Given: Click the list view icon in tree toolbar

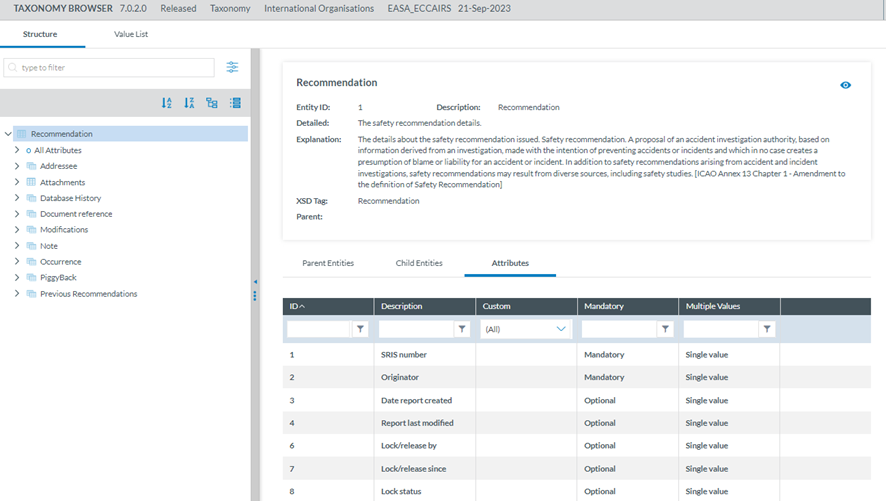Looking at the screenshot, I should tap(236, 103).
